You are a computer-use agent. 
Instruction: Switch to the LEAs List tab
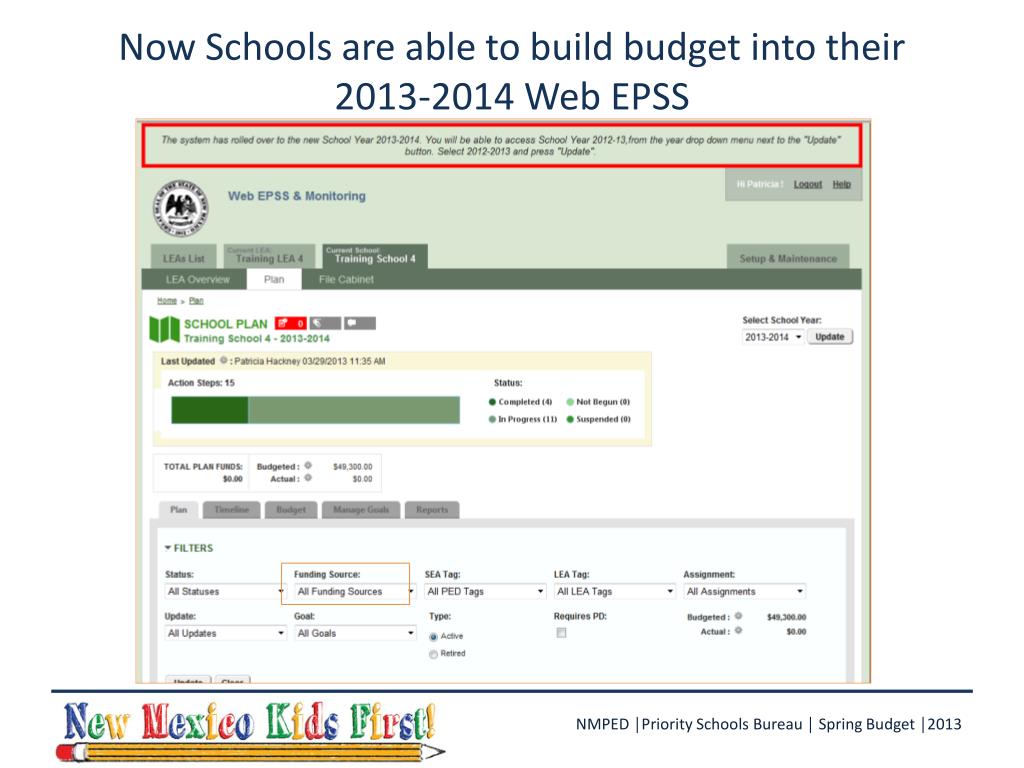(x=184, y=257)
